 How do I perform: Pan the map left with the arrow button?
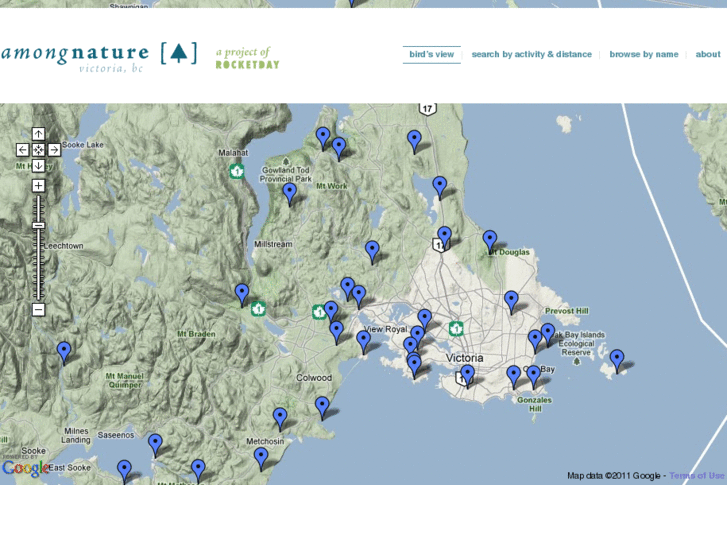(x=23, y=150)
